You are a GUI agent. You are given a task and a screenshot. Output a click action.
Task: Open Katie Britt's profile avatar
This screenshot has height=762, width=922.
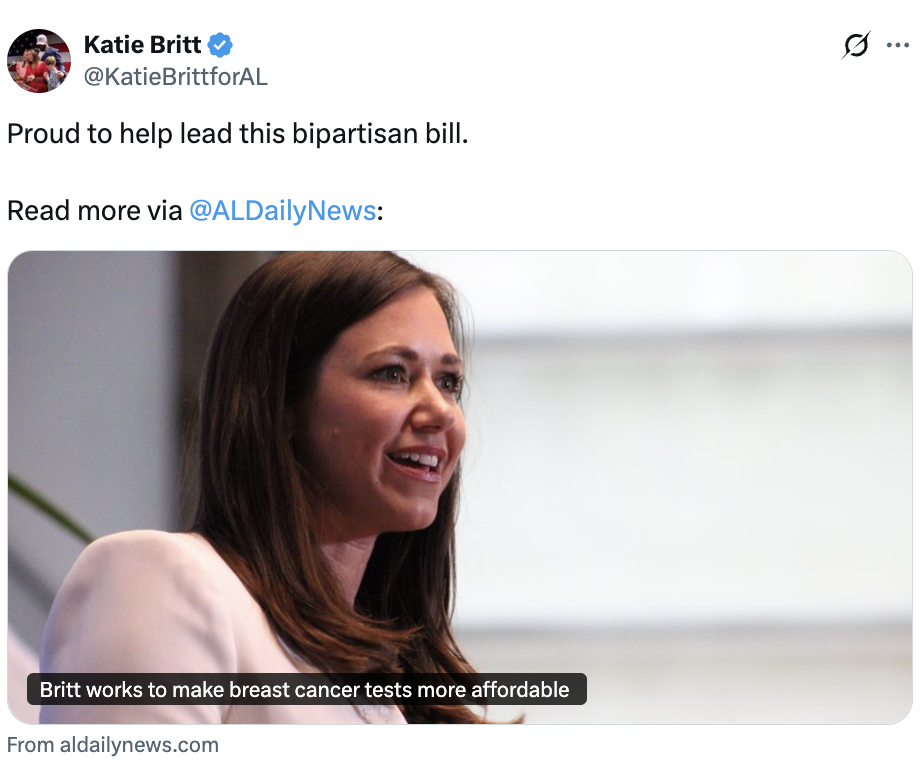(x=39, y=61)
